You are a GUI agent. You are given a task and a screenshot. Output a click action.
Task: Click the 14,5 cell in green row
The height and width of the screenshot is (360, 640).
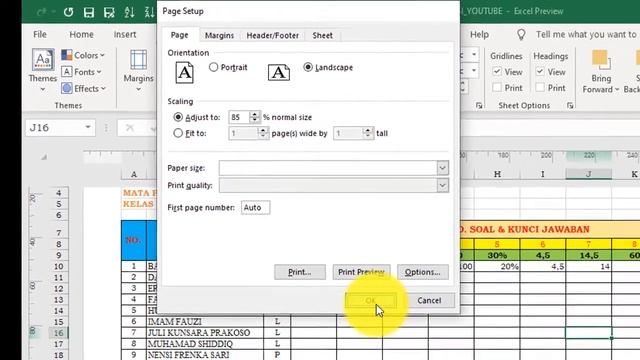[589, 256]
